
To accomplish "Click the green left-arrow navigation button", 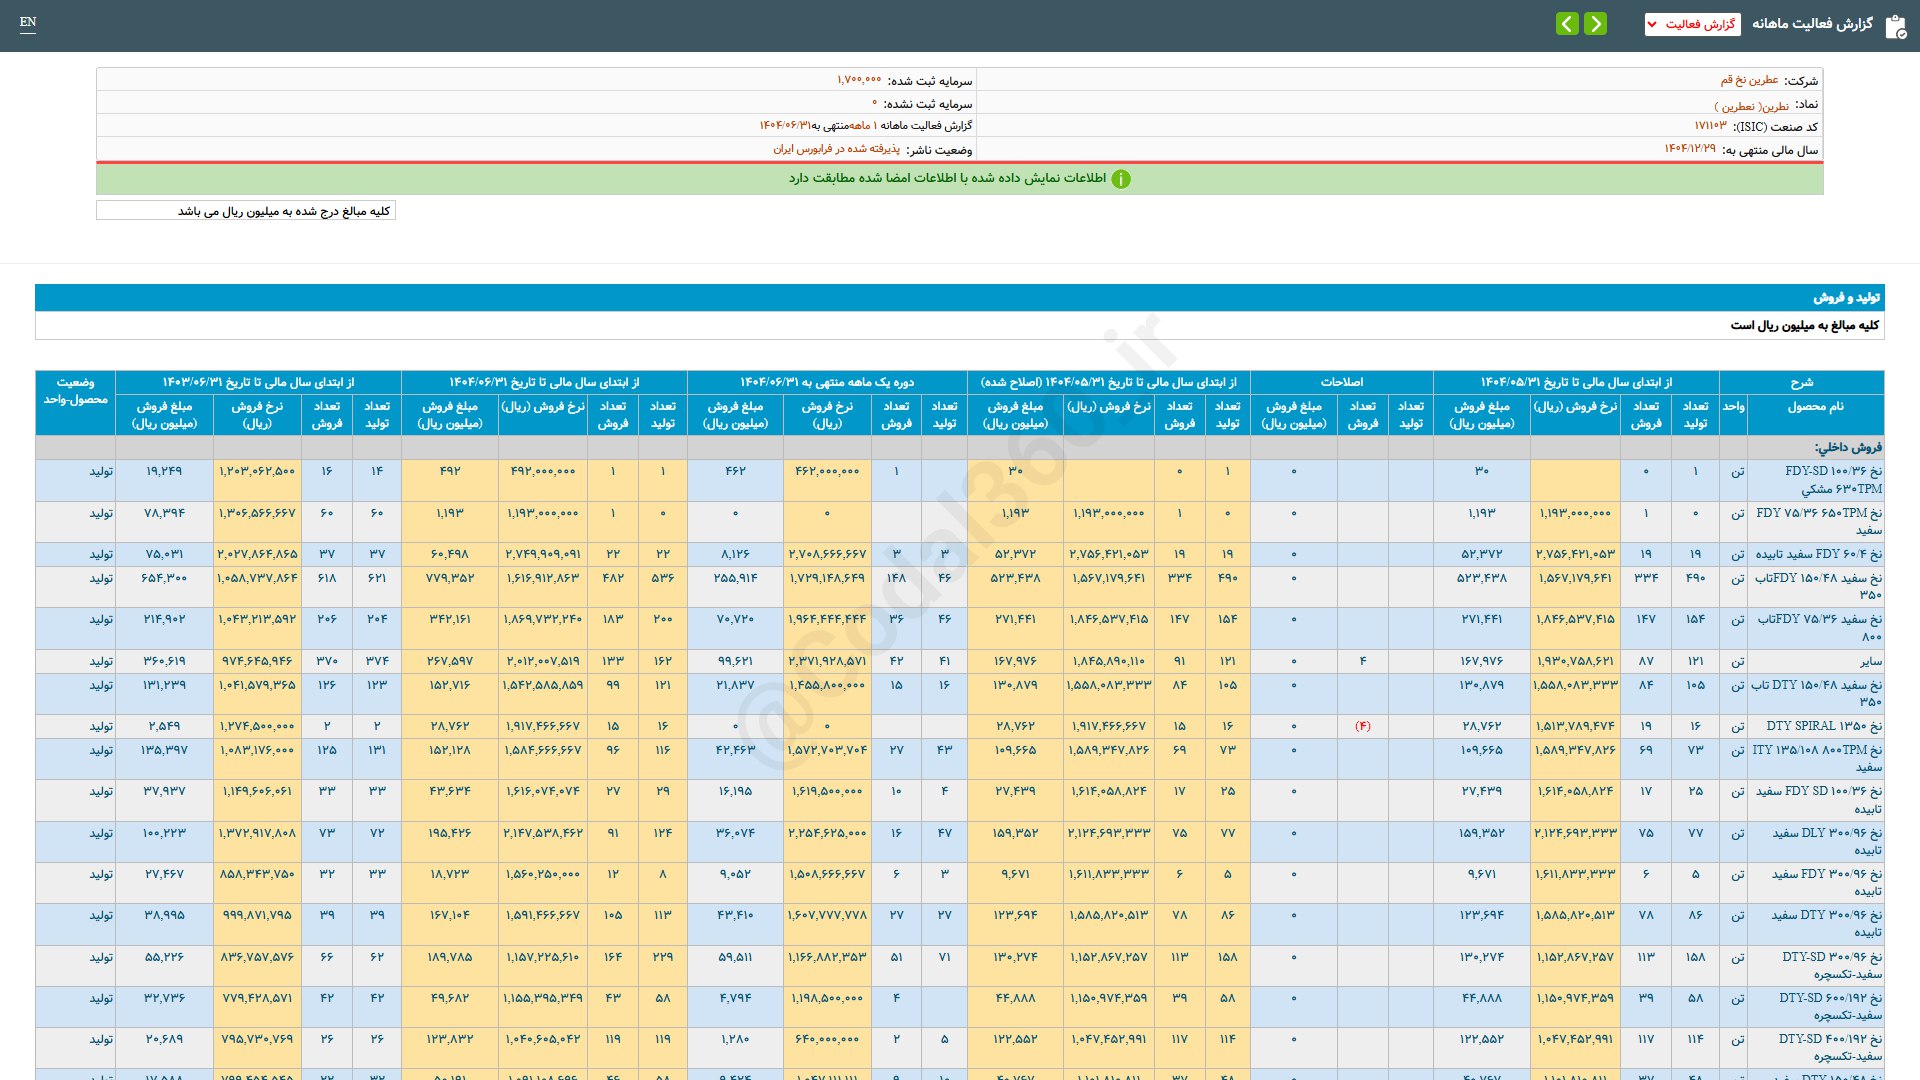I will tap(1567, 23).
